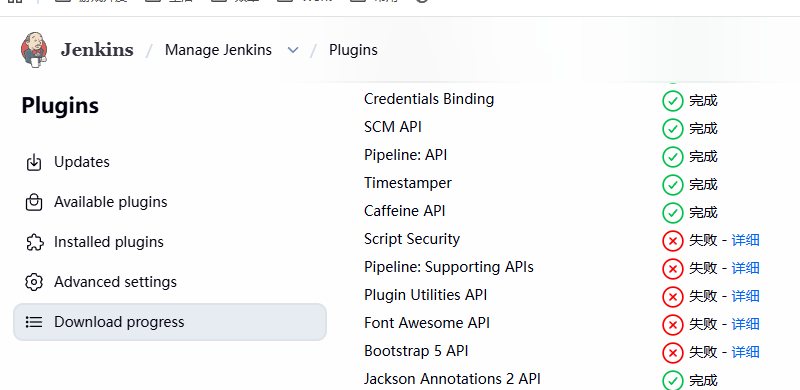The image size is (800, 390).
Task: Click the Timestamper plugin name
Action: 408,183
